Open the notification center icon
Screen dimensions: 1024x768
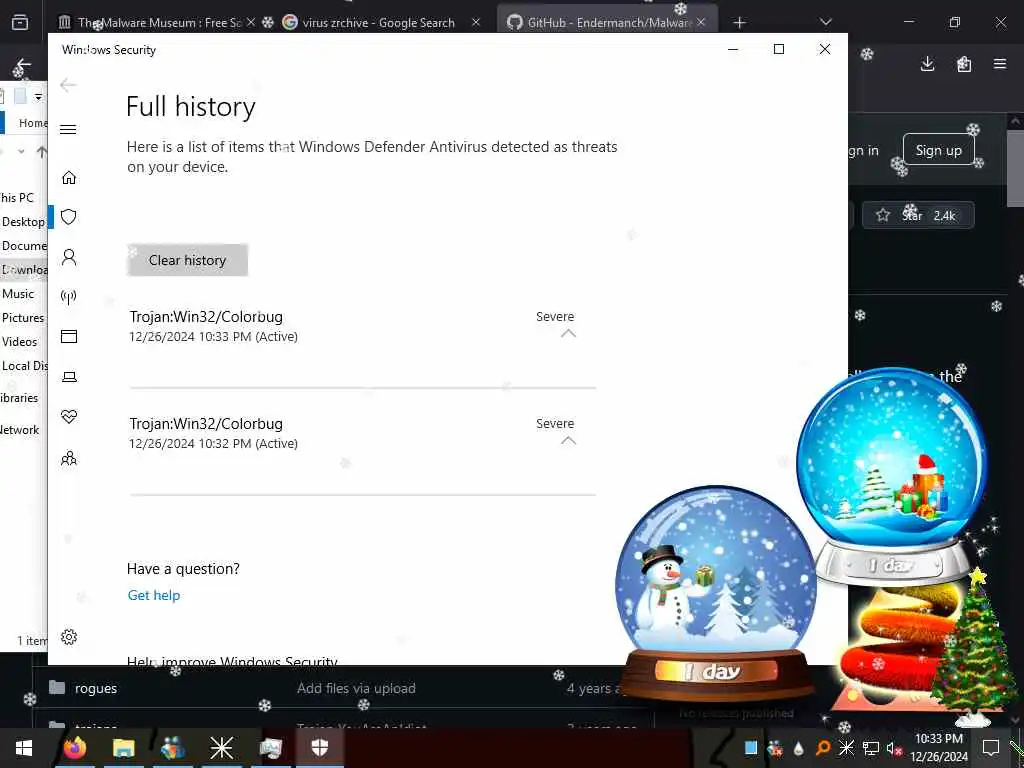point(991,747)
